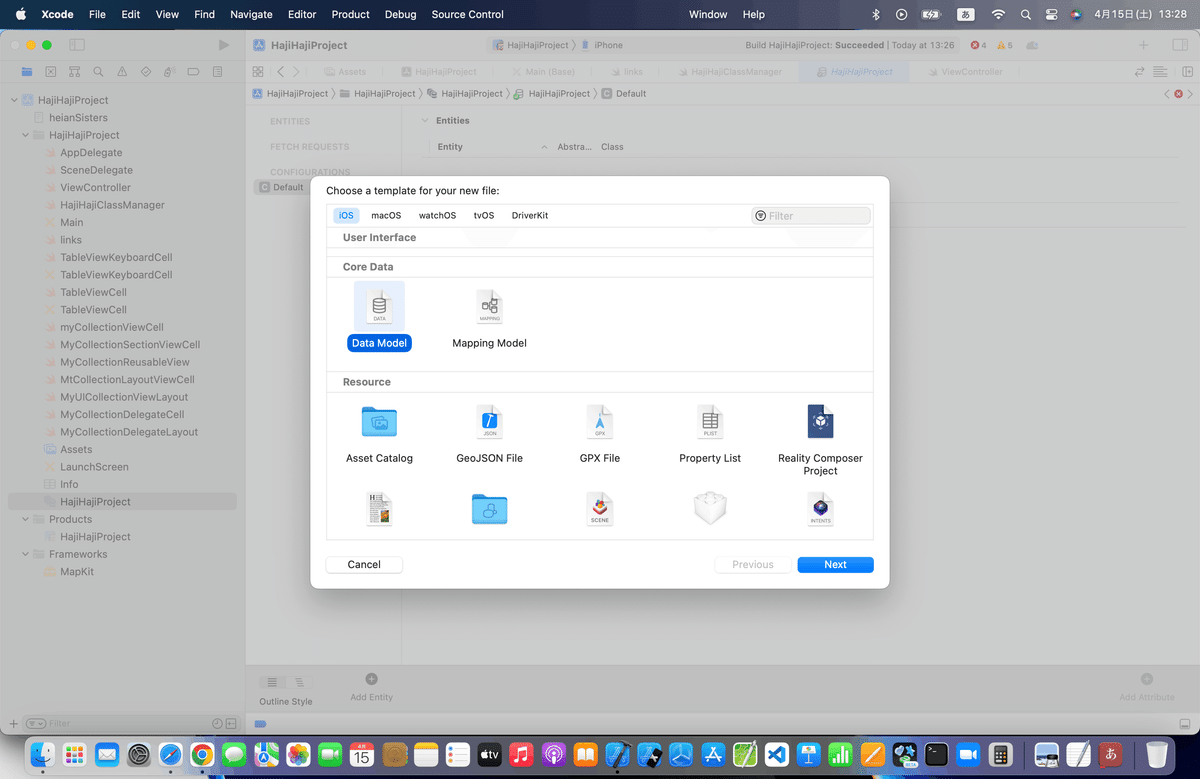Open the HajiHajiProject scheme selector
Screen dimensions: 1200x779
pyautogui.click(x=531, y=45)
